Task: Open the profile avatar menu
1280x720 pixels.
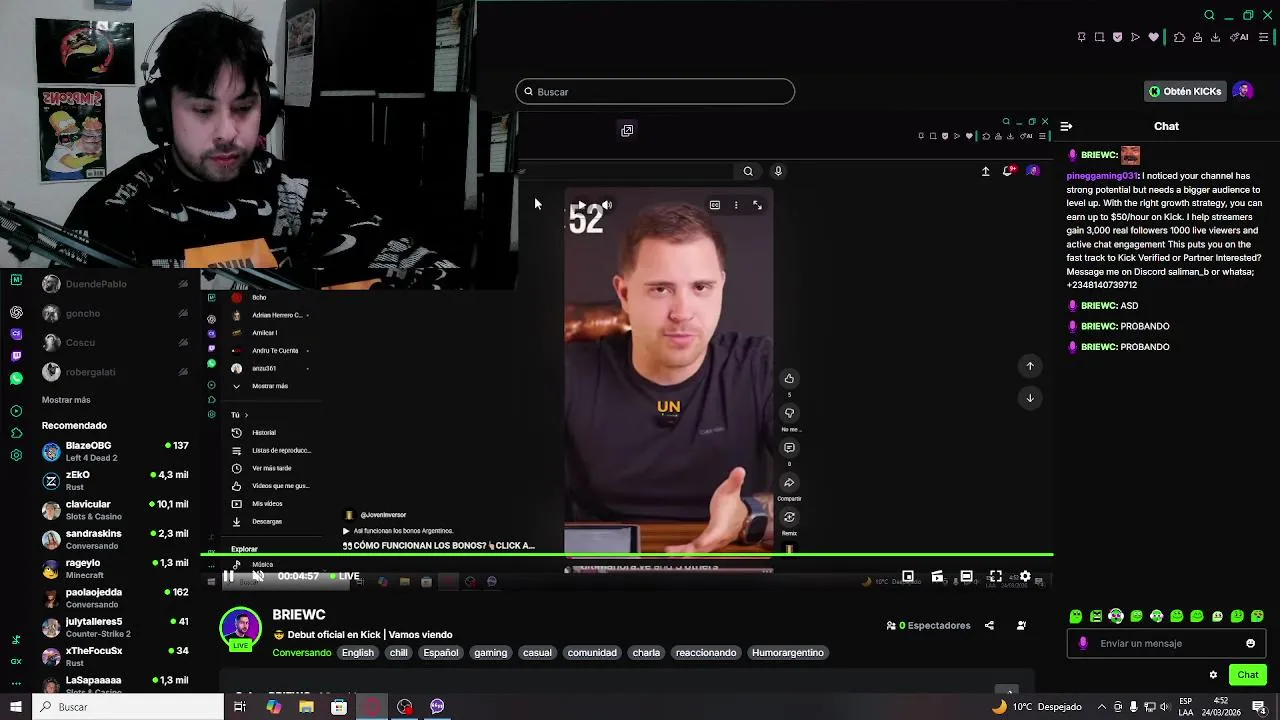Action: click(x=1243, y=91)
